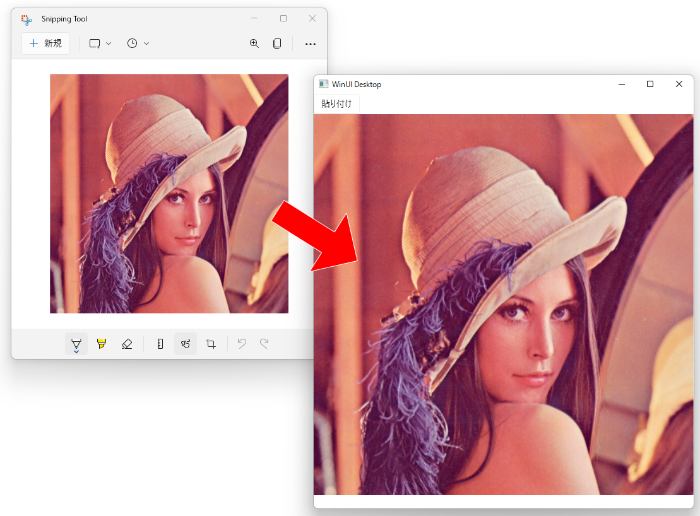Click the undo arrow icon
This screenshot has height=516, width=700.
[x=242, y=344]
